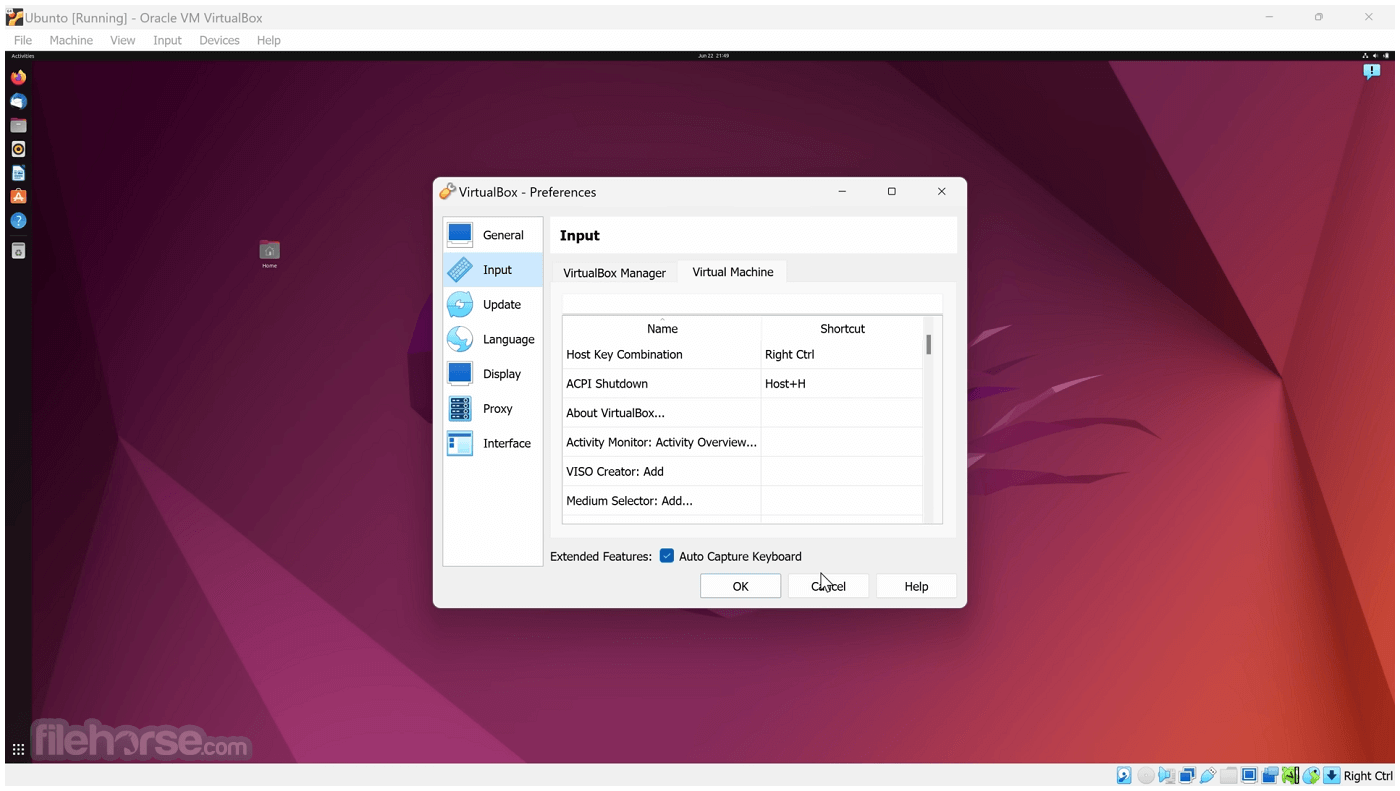Open the Display preferences section
This screenshot has width=1400, height=791.
click(493, 374)
